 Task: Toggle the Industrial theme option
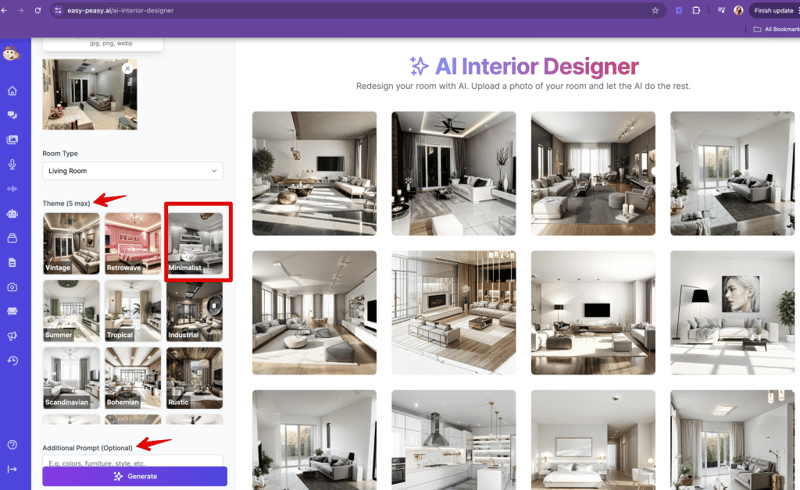pyautogui.click(x=195, y=311)
